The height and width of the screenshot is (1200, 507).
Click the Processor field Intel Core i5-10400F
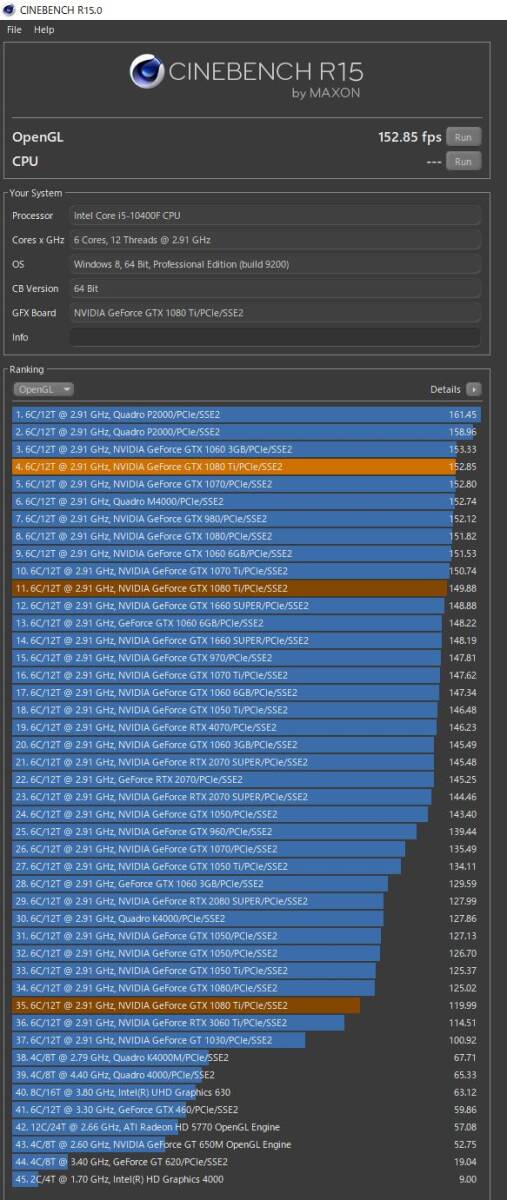pyautogui.click(x=275, y=215)
